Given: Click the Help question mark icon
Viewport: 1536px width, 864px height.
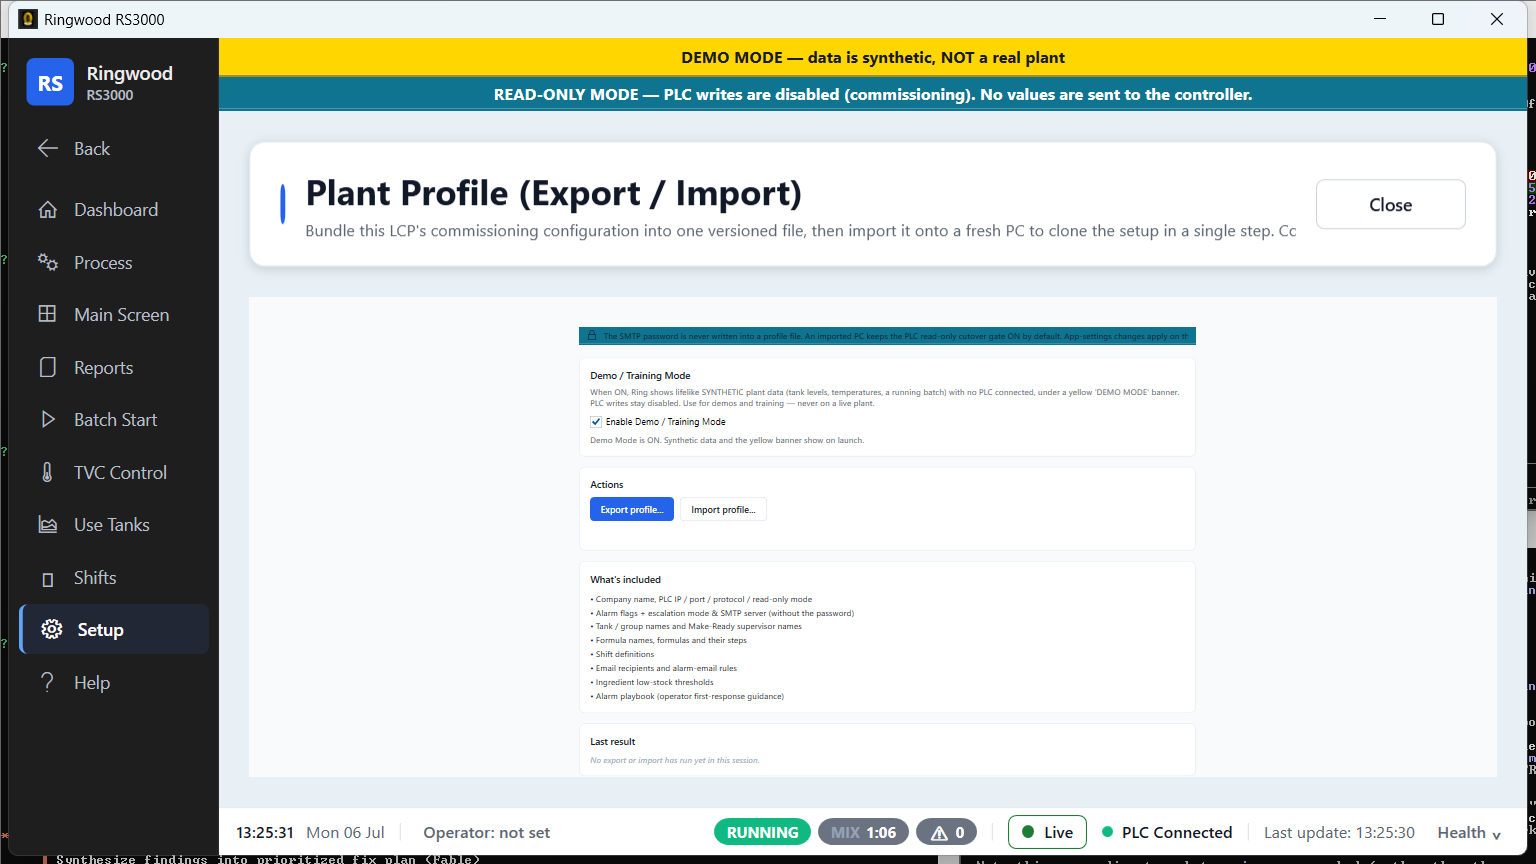Looking at the screenshot, I should click(47, 682).
